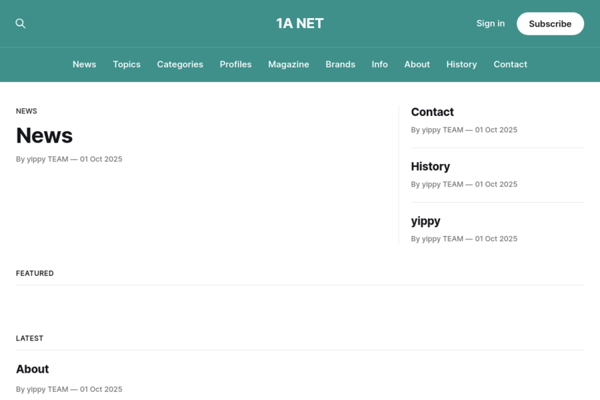This screenshot has width=600, height=400.
Task: Click the search magnifier icon
Action: coord(21,24)
